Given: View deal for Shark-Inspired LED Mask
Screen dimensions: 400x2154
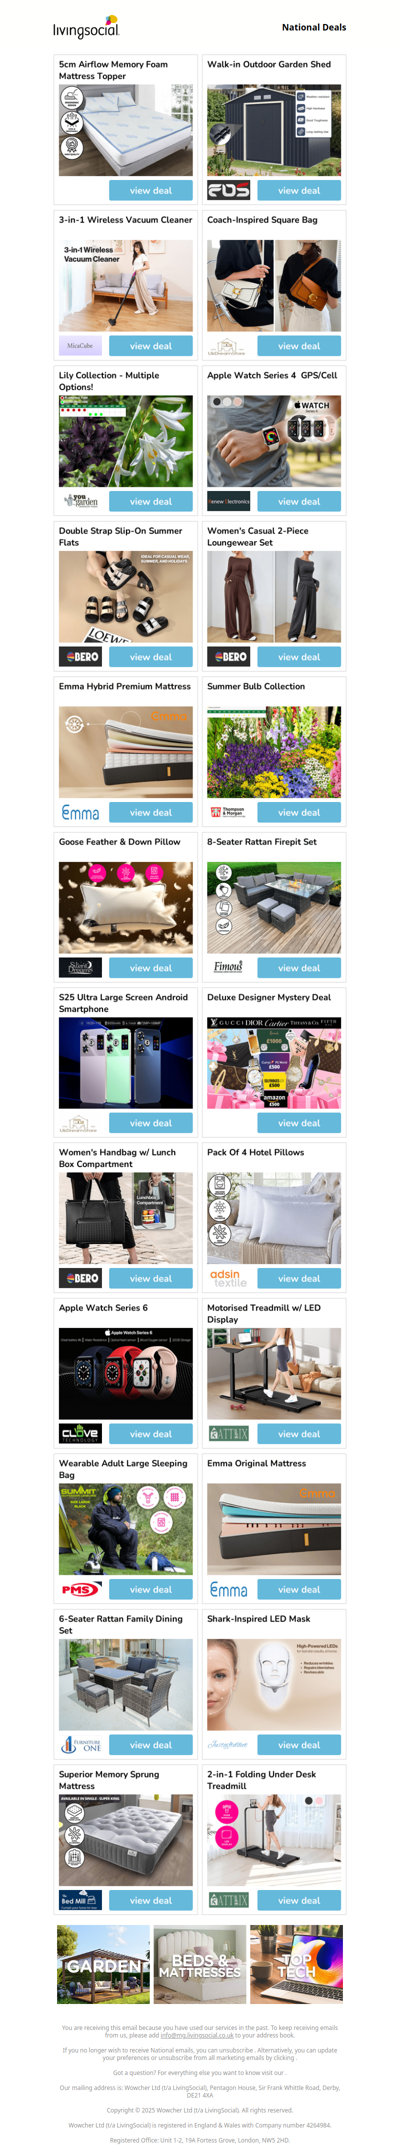Looking at the screenshot, I should 299,1744.
